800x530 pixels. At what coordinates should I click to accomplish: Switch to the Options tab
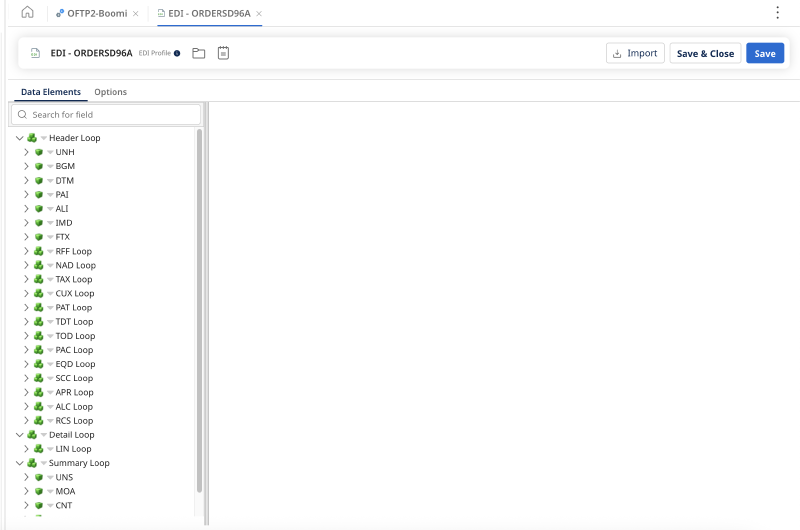point(110,92)
